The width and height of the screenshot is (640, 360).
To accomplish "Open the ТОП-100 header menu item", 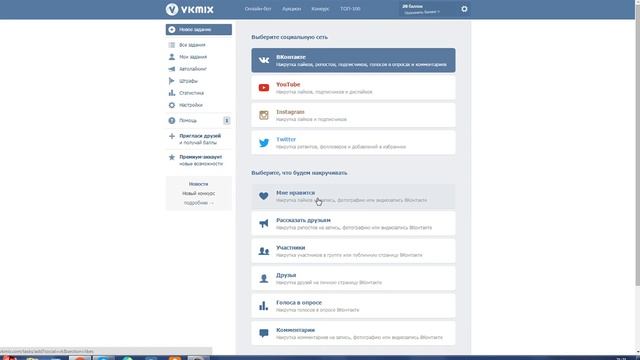I will [x=350, y=9].
